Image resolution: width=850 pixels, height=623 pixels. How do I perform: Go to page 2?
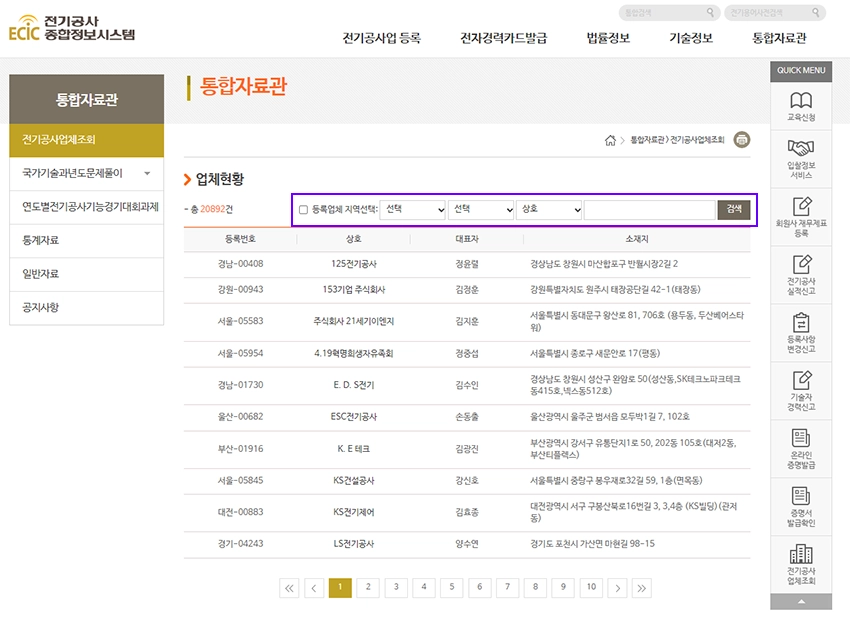368,588
